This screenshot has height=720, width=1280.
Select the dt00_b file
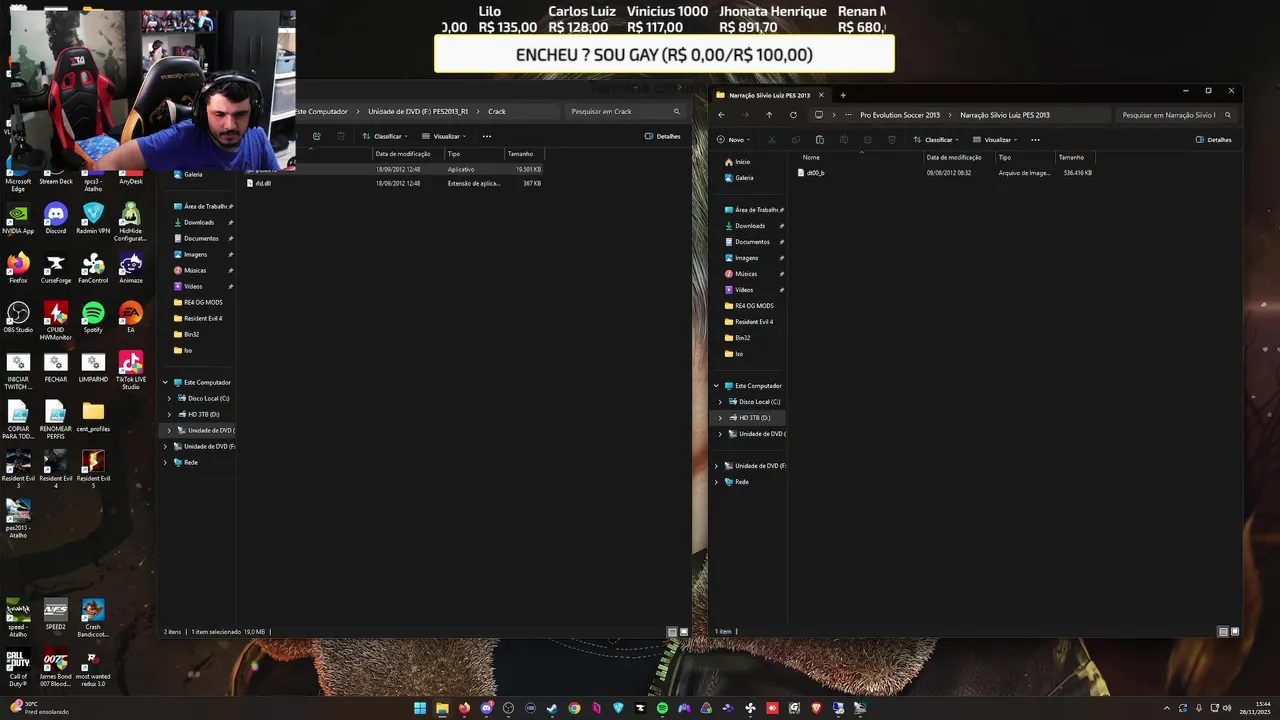coord(815,173)
